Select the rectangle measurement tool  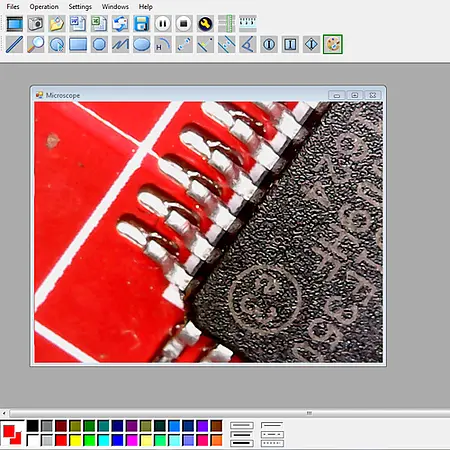point(78,44)
